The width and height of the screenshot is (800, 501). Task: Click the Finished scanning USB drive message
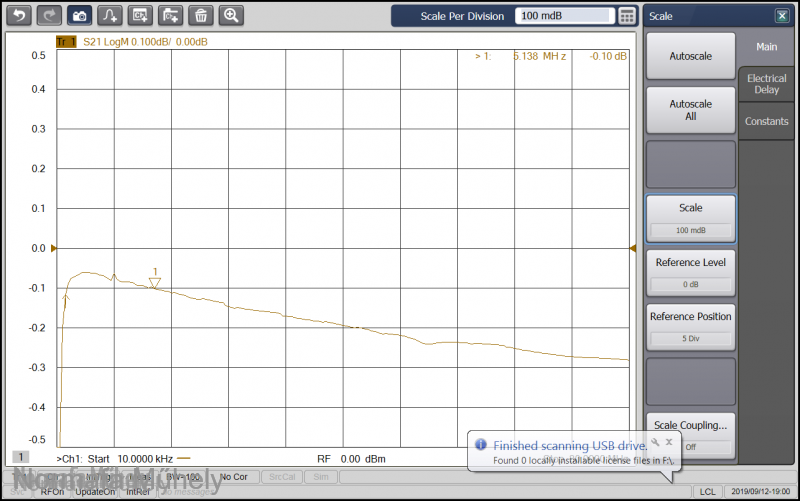point(570,445)
